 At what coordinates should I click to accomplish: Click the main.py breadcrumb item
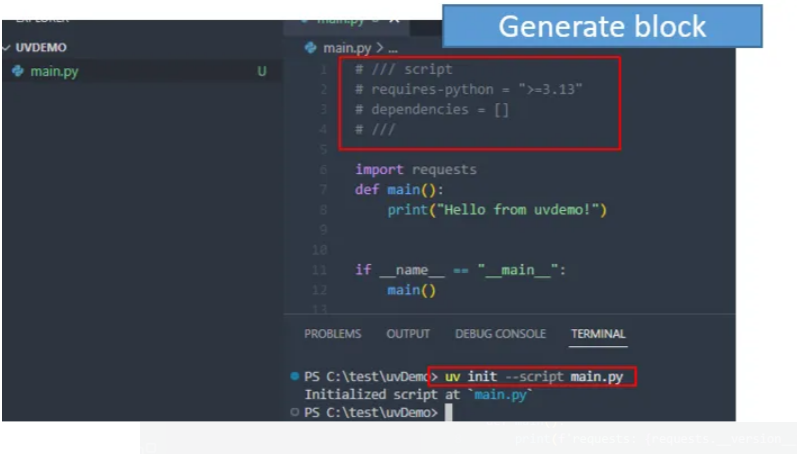click(x=346, y=48)
